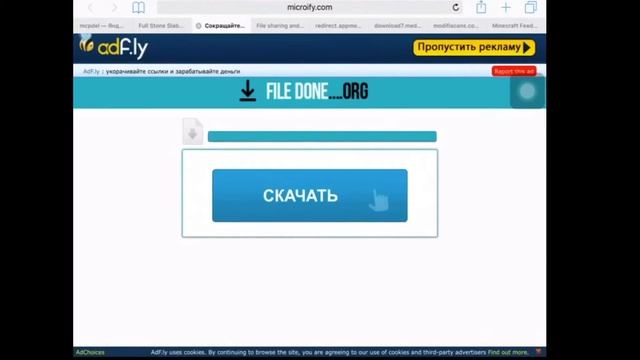Screen dimensions: 640x360
Task: Select the Сокращайте tab
Action: coord(221,26)
